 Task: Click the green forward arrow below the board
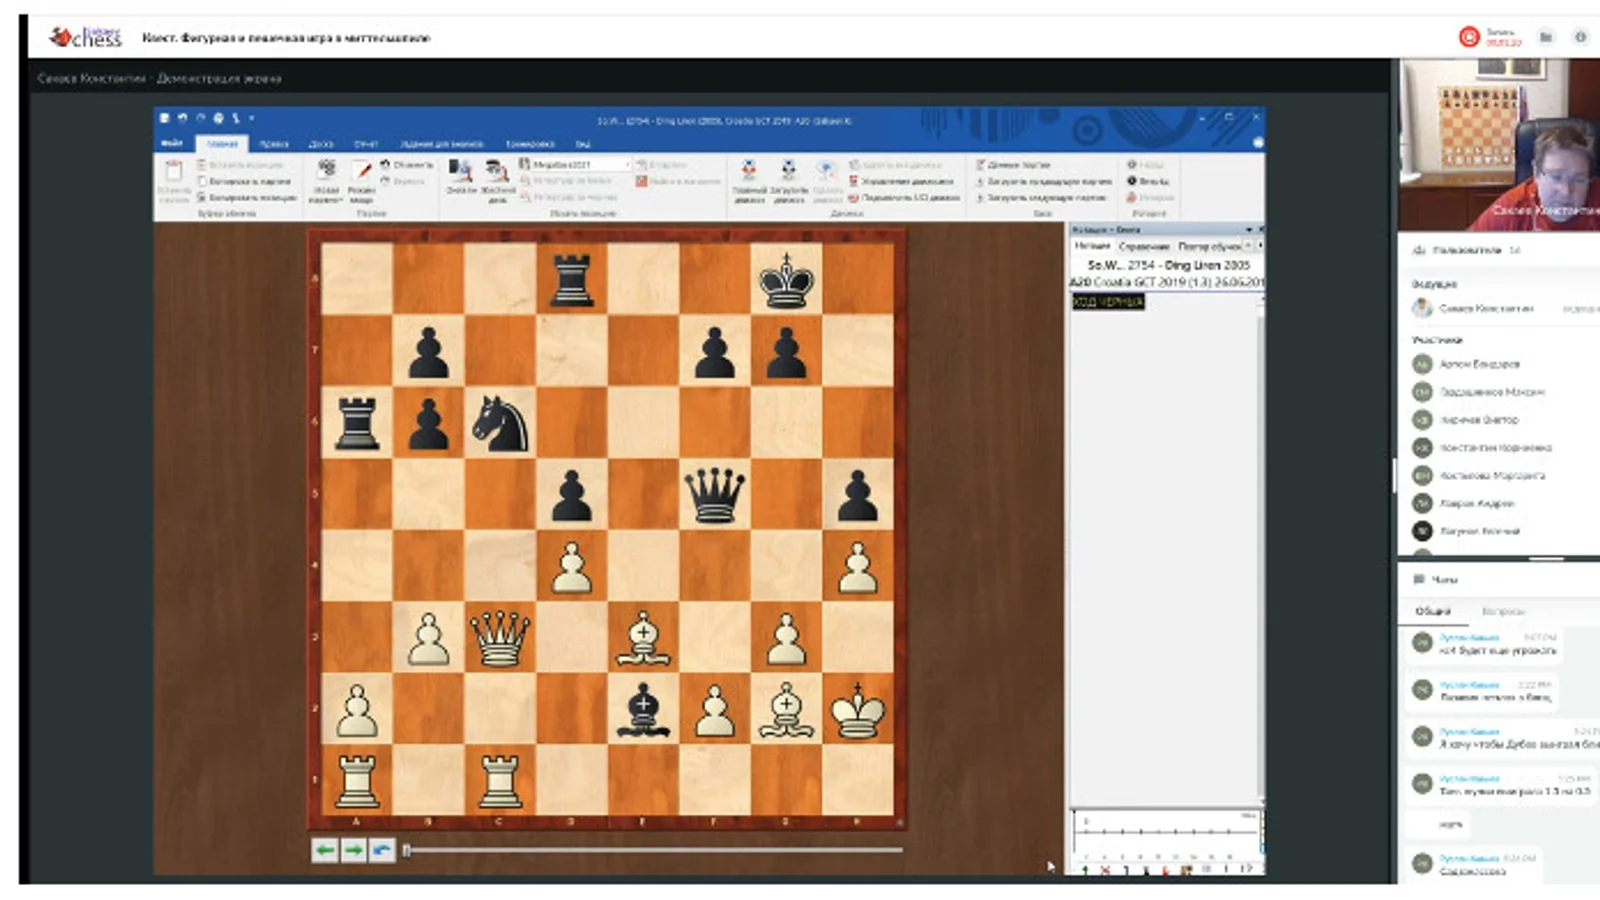(x=353, y=850)
